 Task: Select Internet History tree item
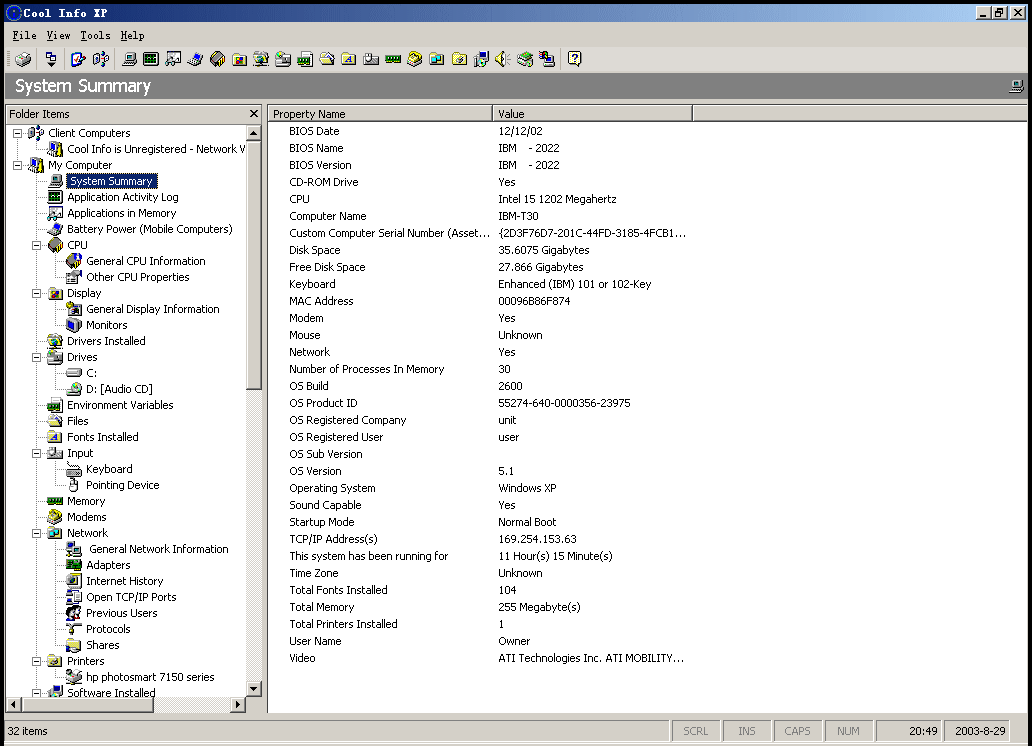tap(124, 581)
